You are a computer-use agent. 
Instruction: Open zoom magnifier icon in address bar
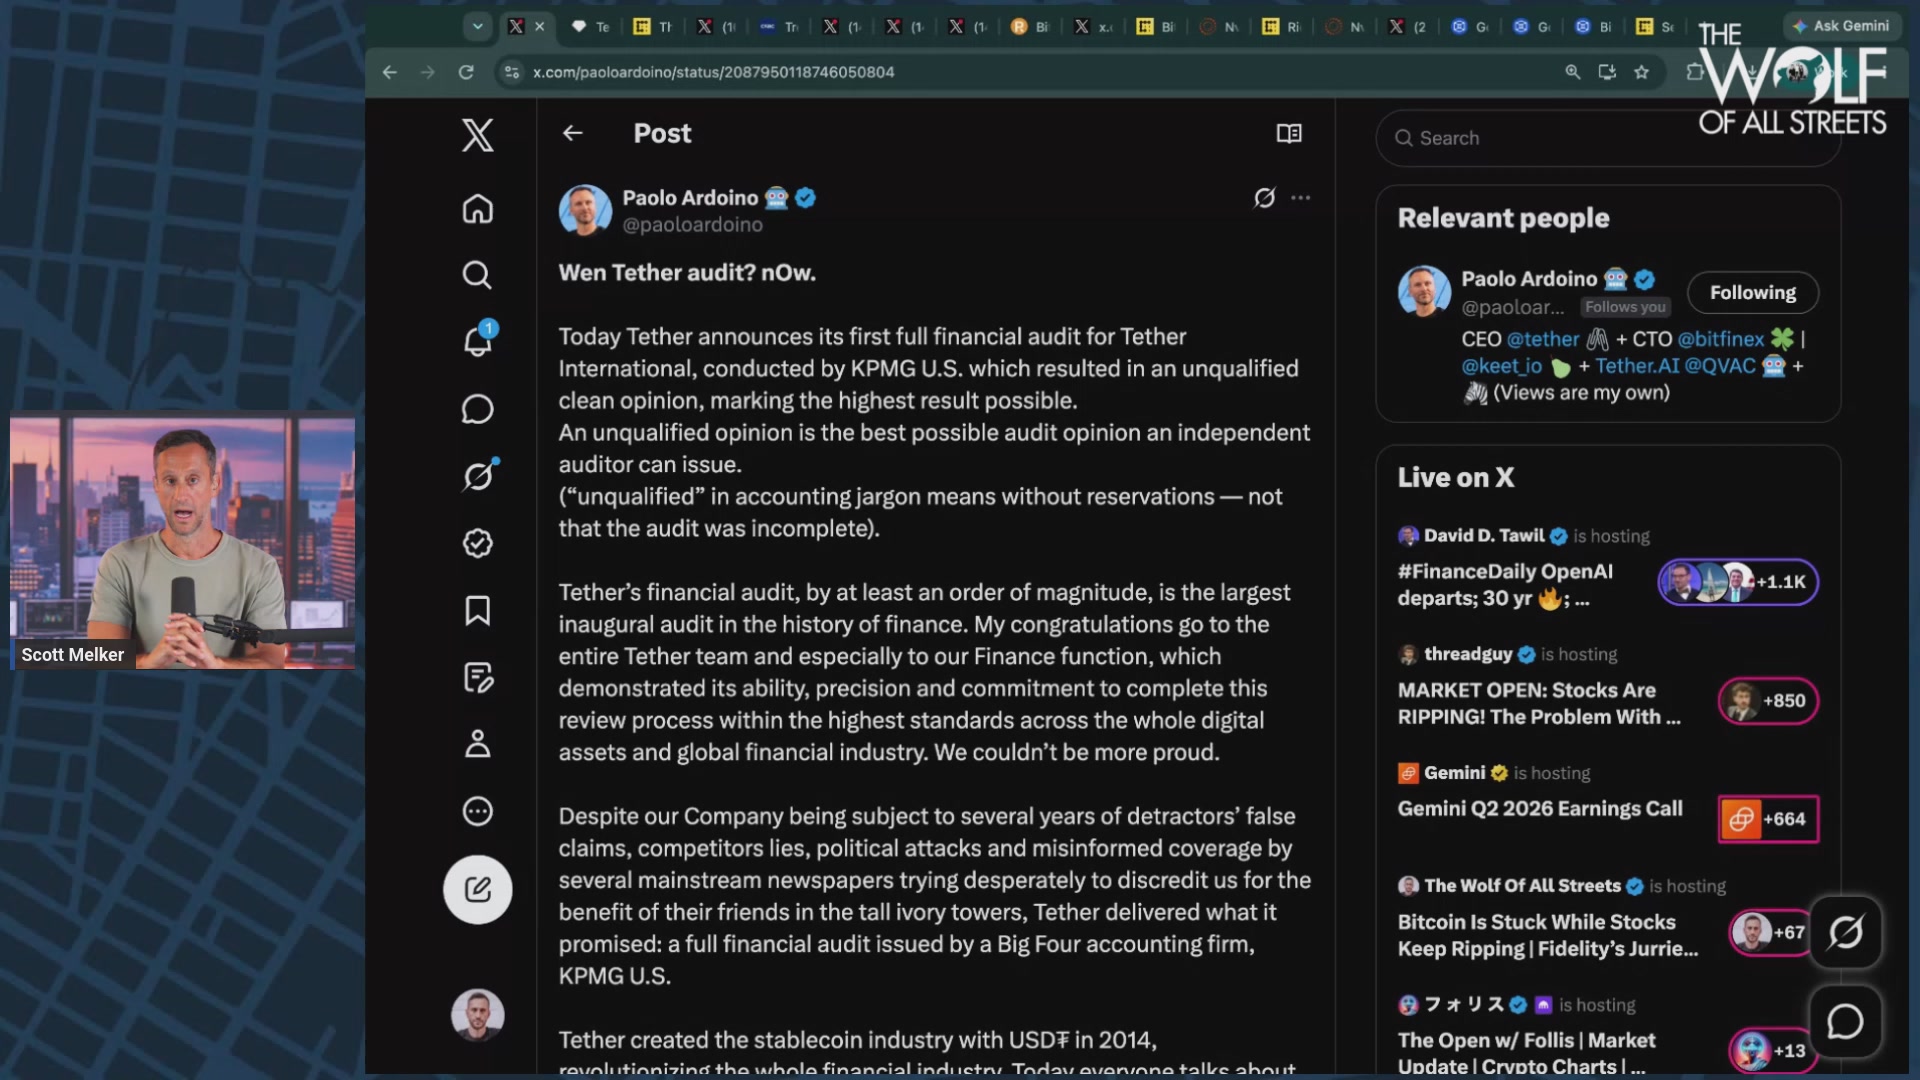(1572, 72)
